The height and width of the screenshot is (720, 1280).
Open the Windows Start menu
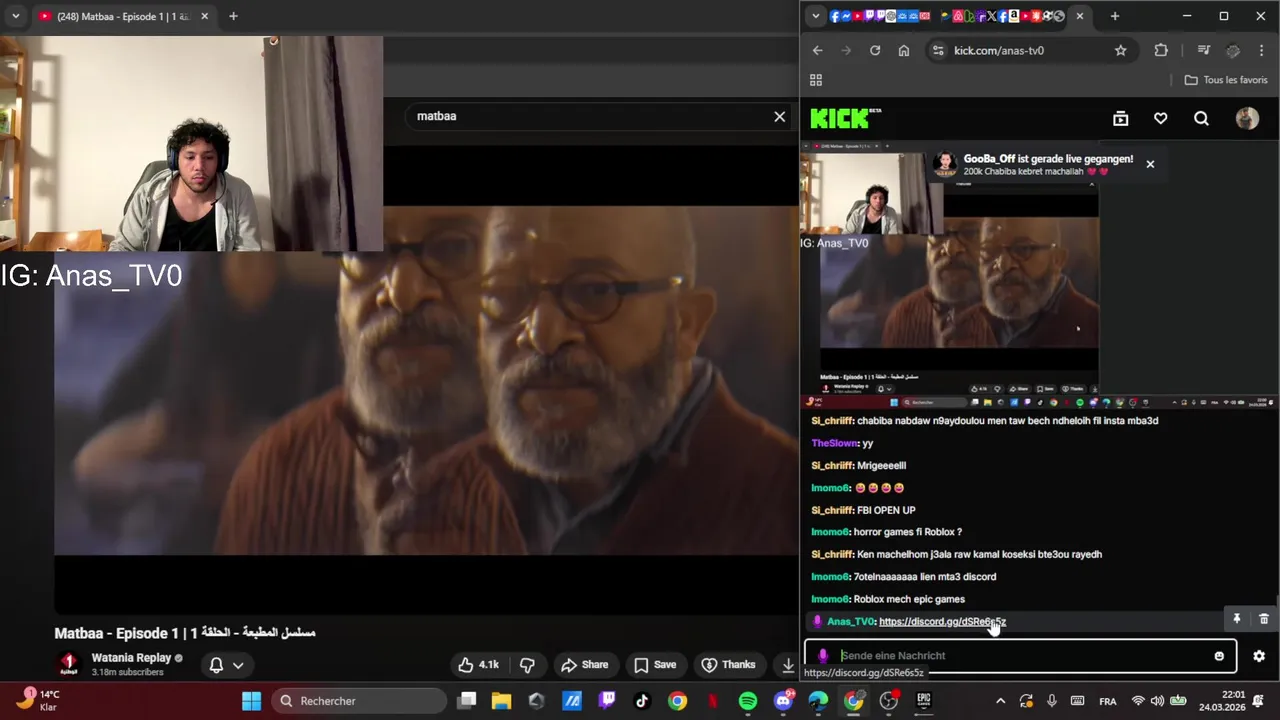click(x=252, y=701)
